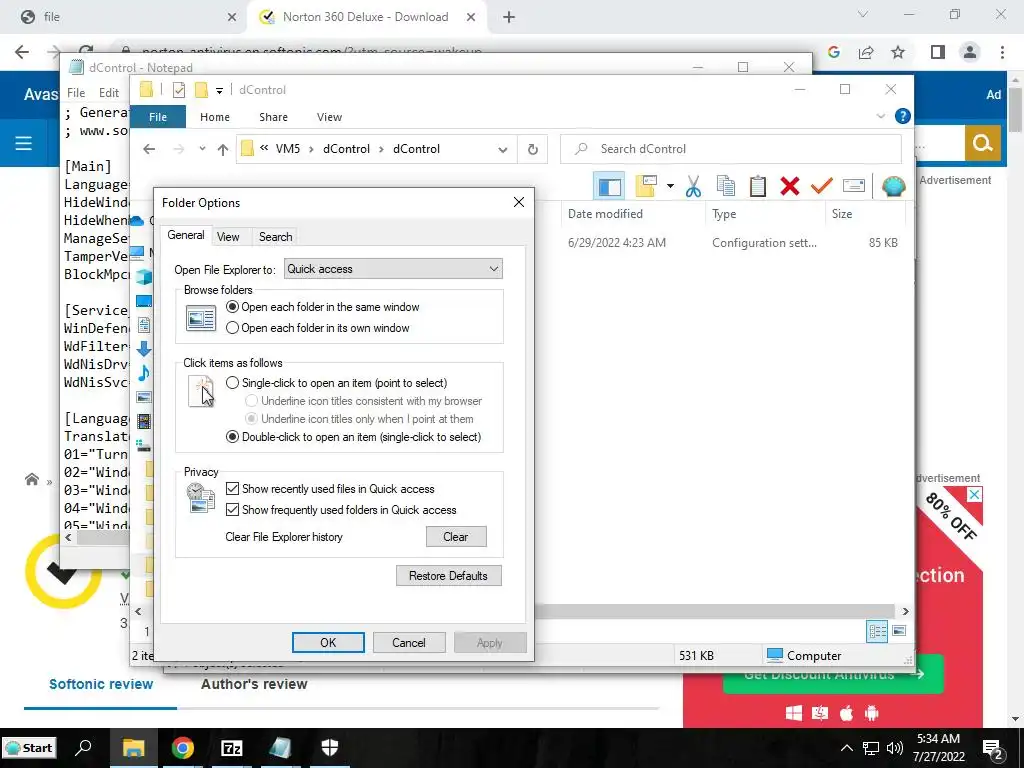Open the Explorer File tab
The image size is (1024, 768).
pyautogui.click(x=158, y=117)
